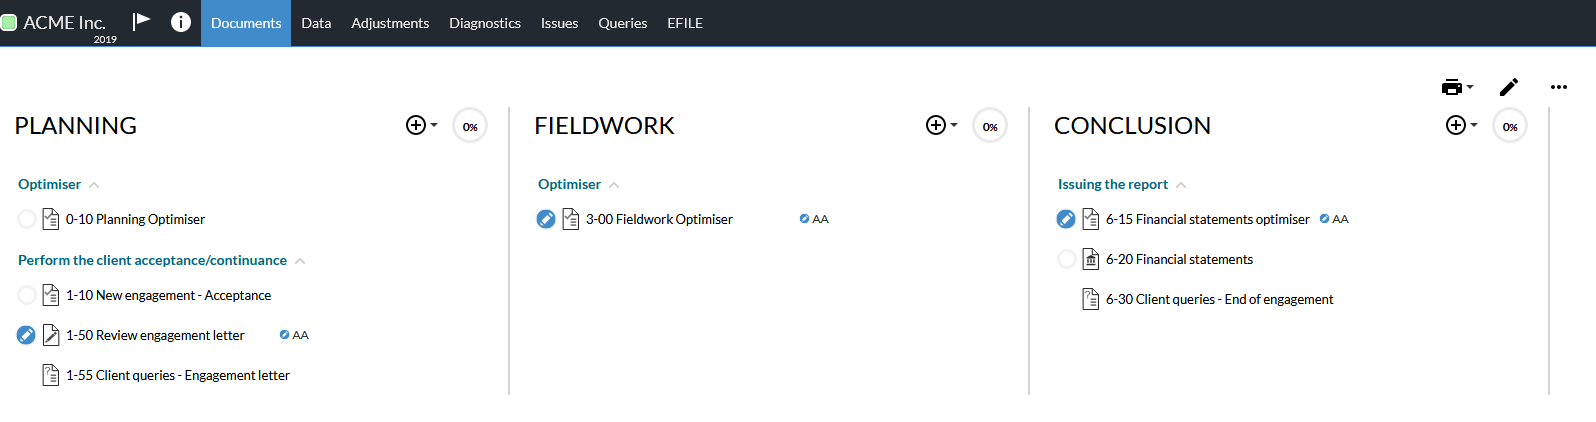Click the Planning 0% progress indicator
The height and width of the screenshot is (422, 1596).
(470, 126)
